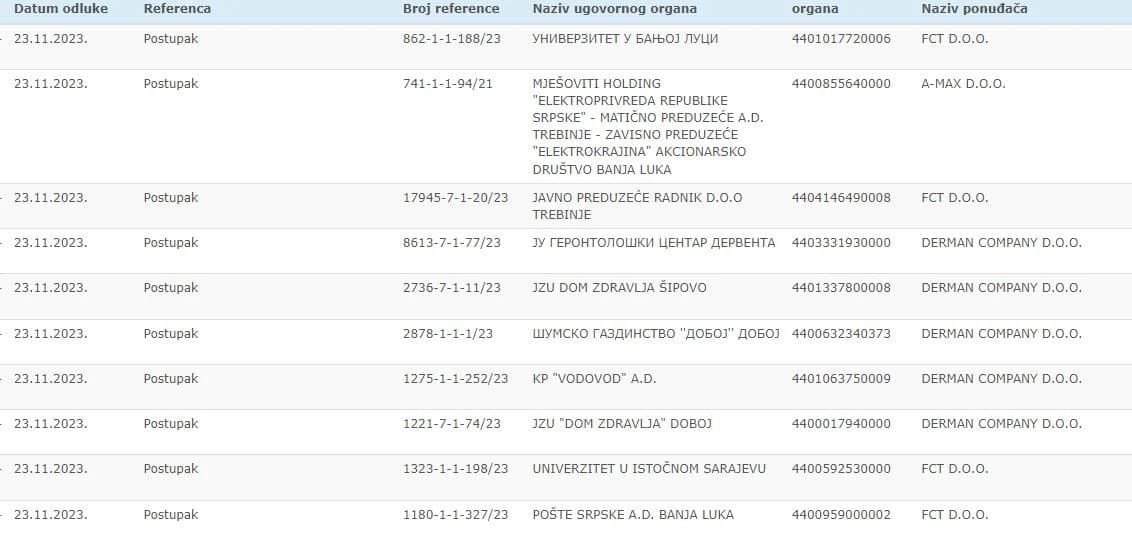
Task: Select reference number 862-1-1-188/23
Action: click(451, 39)
